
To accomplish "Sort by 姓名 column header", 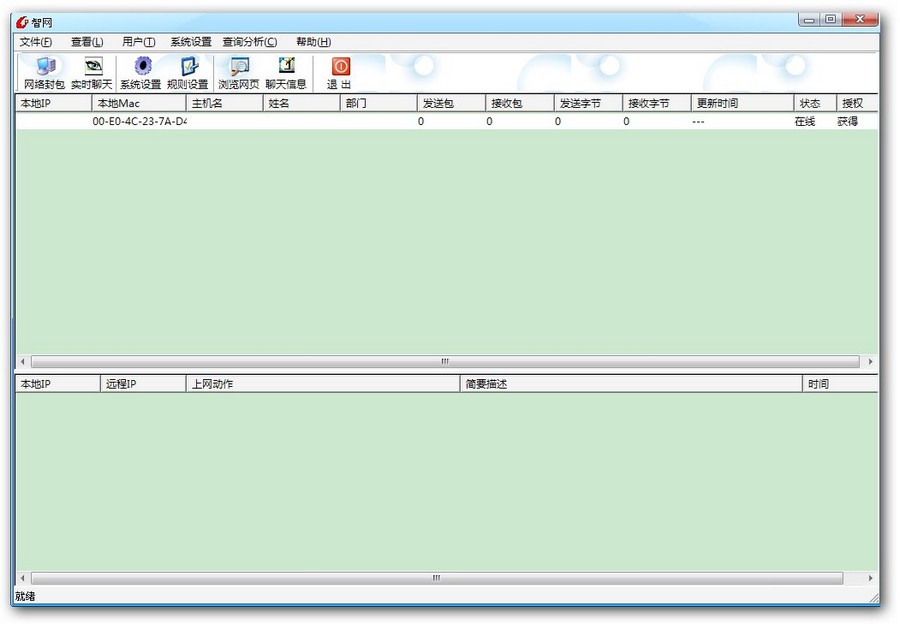I will tap(301, 103).
